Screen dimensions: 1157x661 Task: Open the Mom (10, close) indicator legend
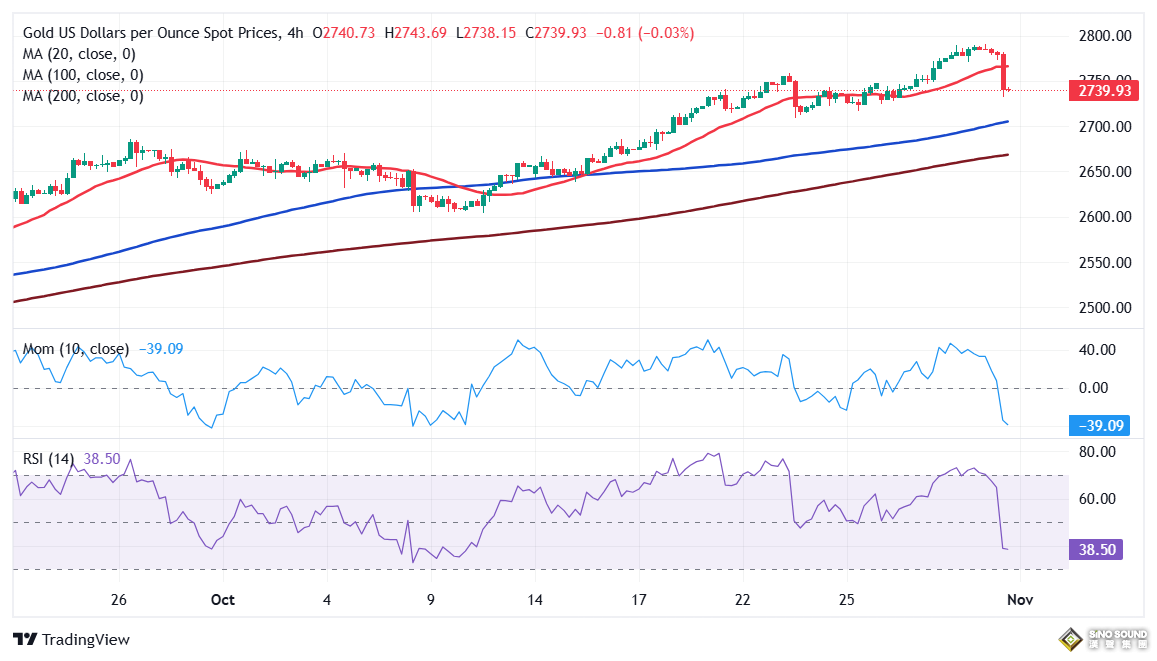pos(76,349)
